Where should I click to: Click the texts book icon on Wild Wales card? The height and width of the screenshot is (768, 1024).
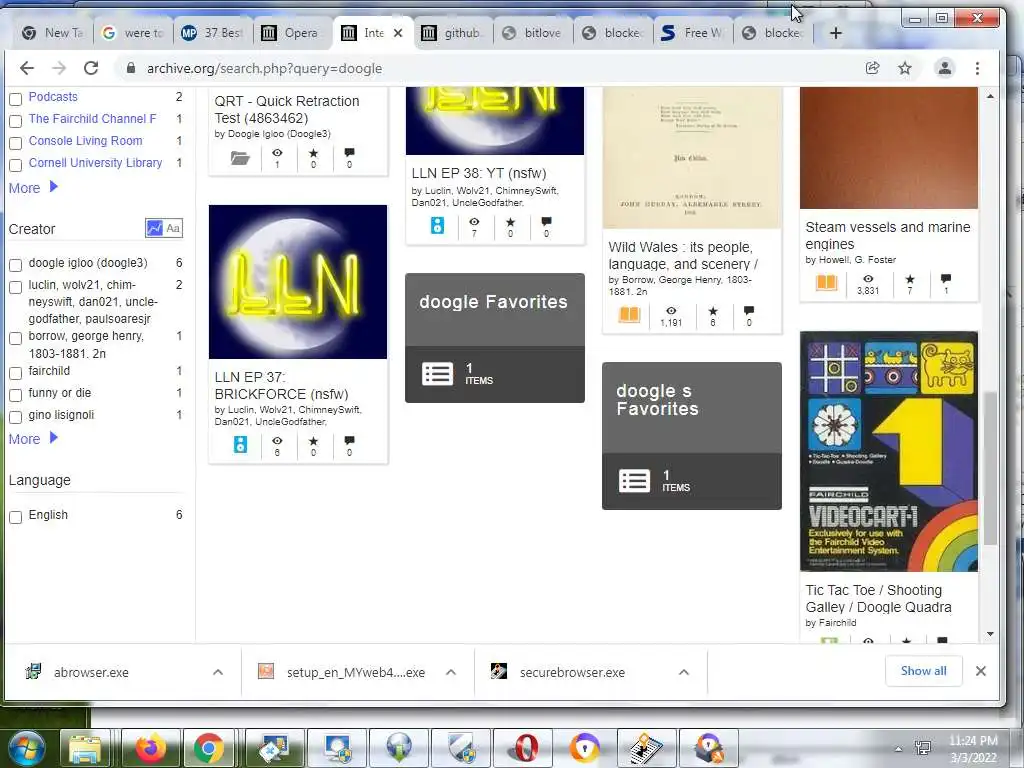coord(629,315)
